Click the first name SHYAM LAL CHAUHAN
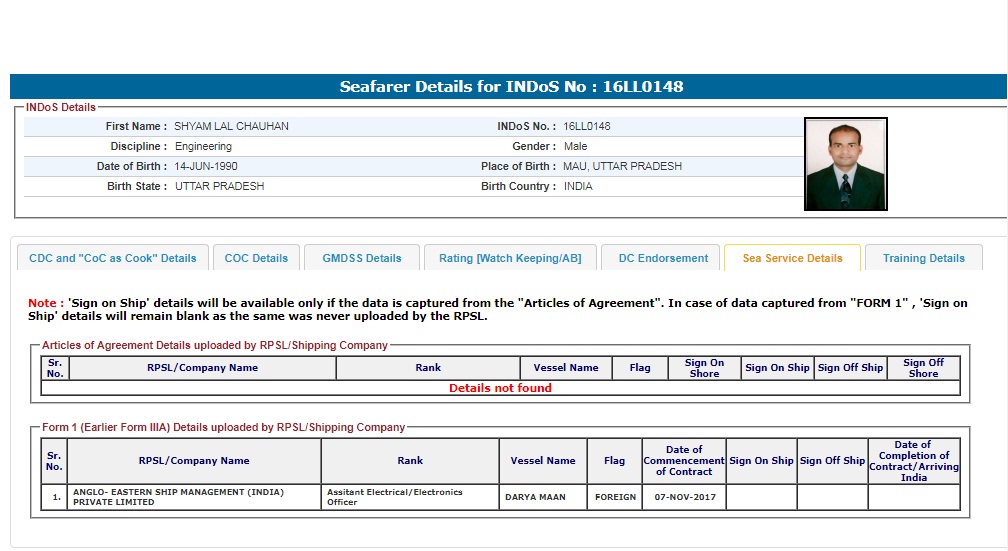Screen dimensions: 1008x551 [231, 127]
